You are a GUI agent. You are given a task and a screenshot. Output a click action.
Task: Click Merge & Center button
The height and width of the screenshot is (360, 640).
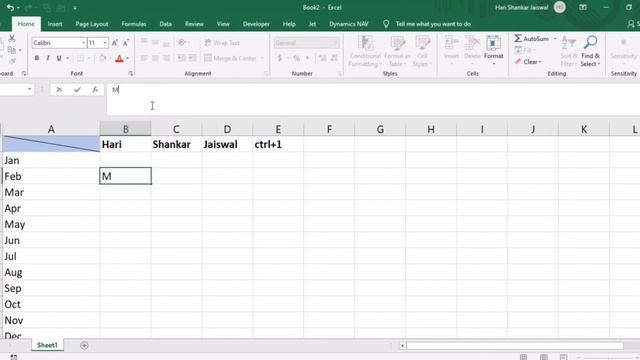230,58
